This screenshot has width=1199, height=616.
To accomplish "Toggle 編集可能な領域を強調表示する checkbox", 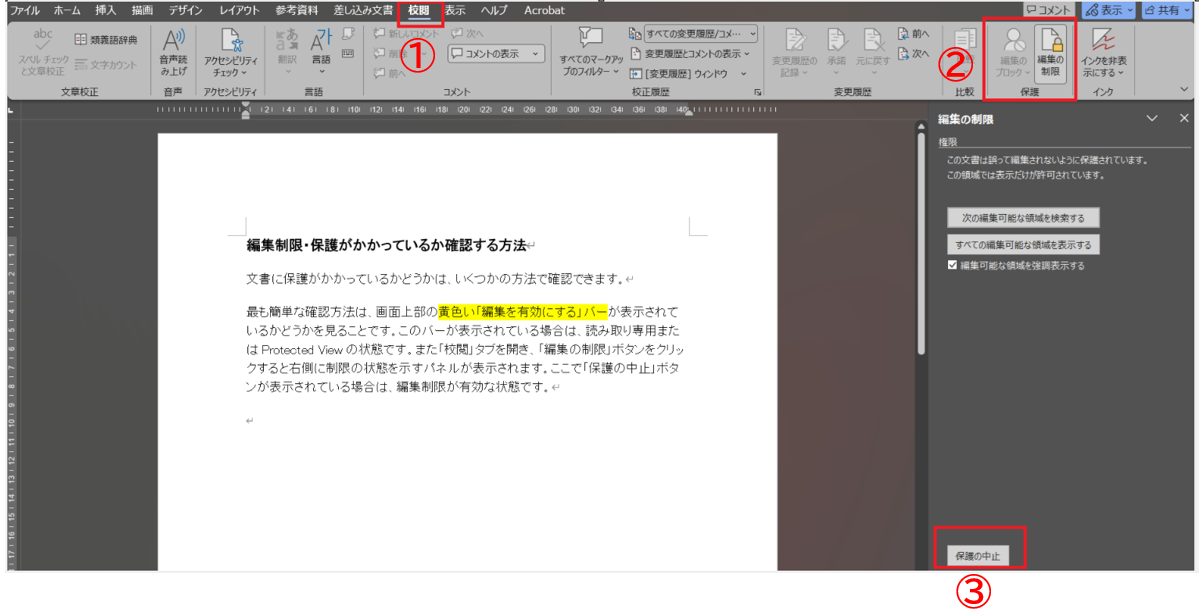I will click(x=953, y=266).
